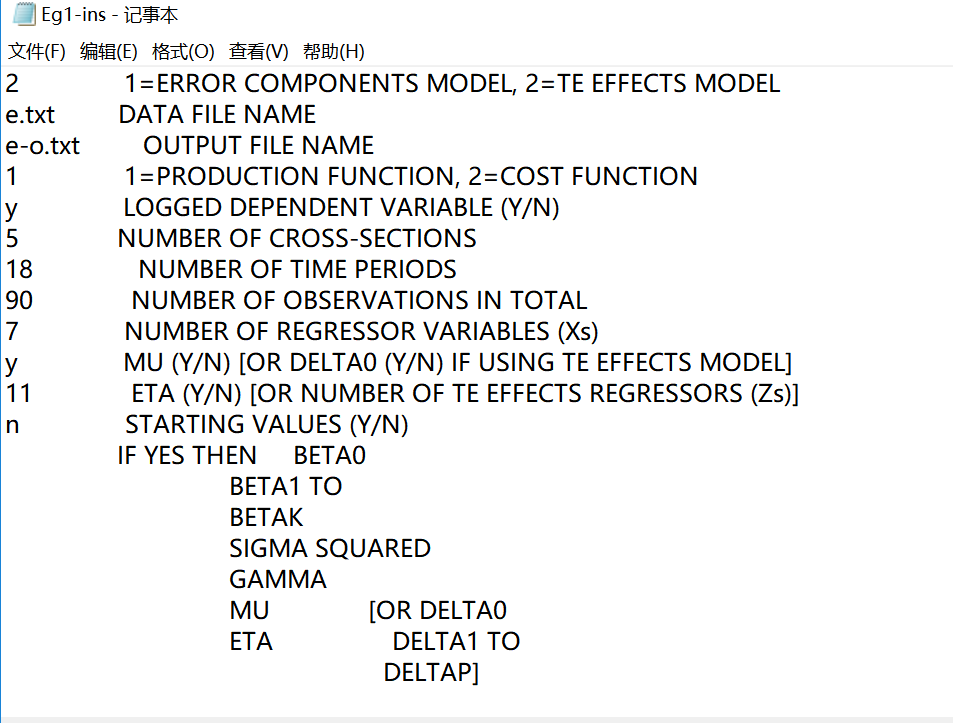
Task: Place cursor on the e.txt file name
Action: tap(30, 115)
